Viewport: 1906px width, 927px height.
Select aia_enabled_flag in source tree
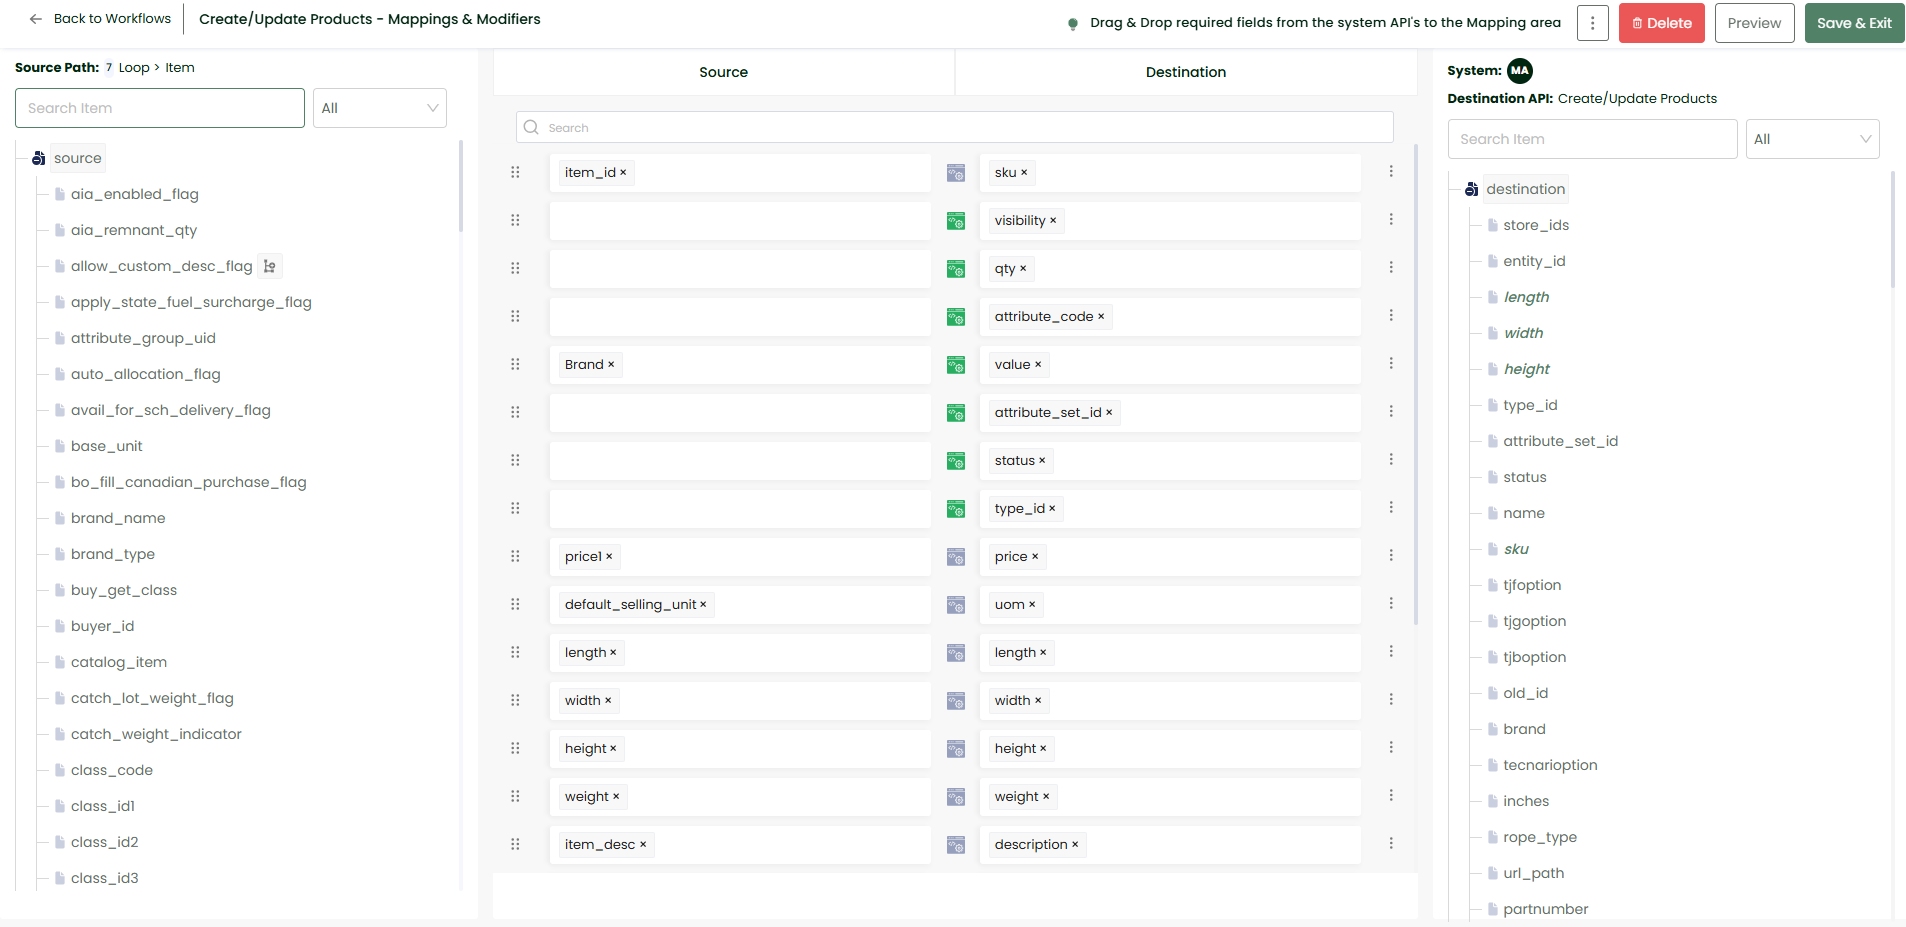coord(135,194)
